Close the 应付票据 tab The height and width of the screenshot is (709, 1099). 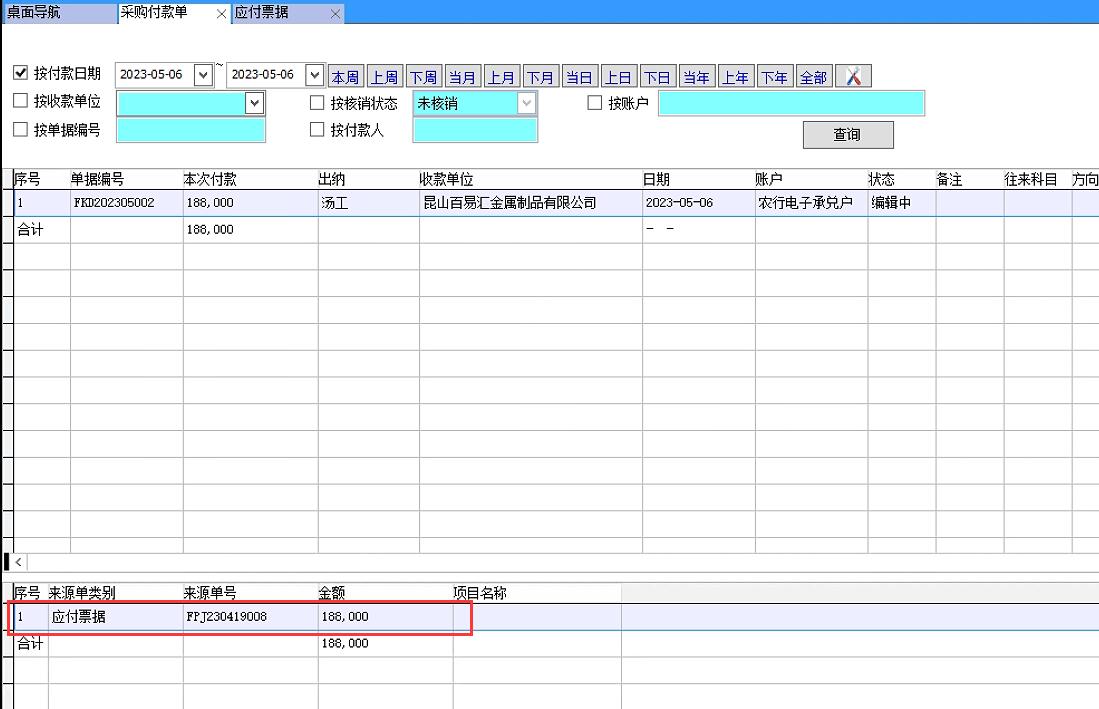(335, 14)
